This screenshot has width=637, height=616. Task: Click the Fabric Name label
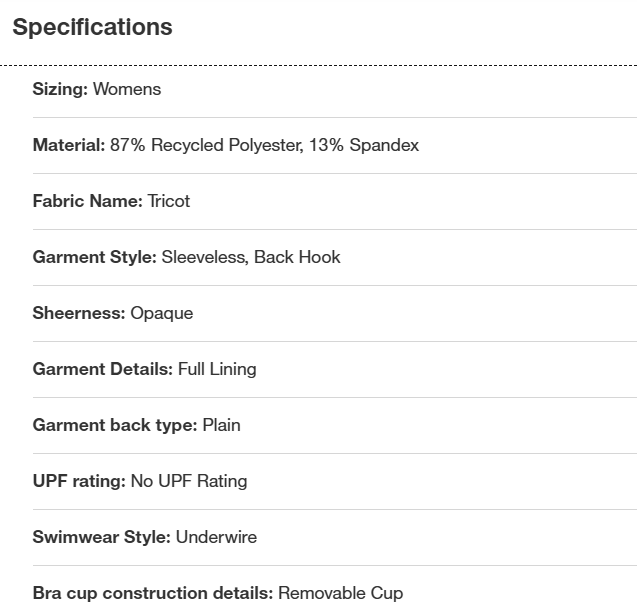coord(87,201)
